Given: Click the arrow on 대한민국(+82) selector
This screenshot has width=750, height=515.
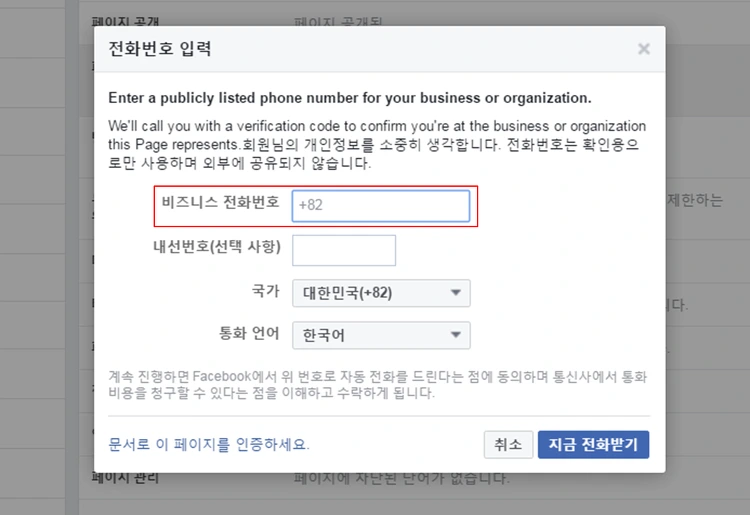Looking at the screenshot, I should pos(455,293).
